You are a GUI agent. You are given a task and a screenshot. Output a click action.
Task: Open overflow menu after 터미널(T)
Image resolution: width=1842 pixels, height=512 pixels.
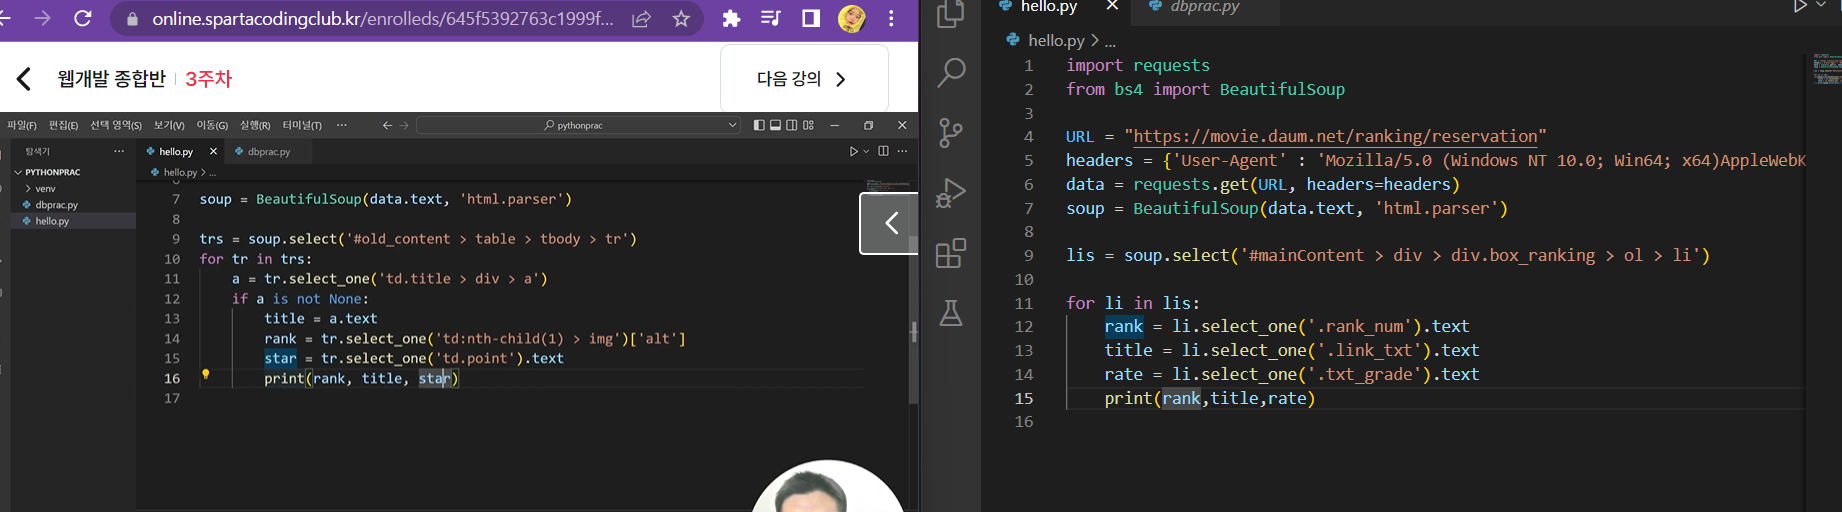click(342, 125)
